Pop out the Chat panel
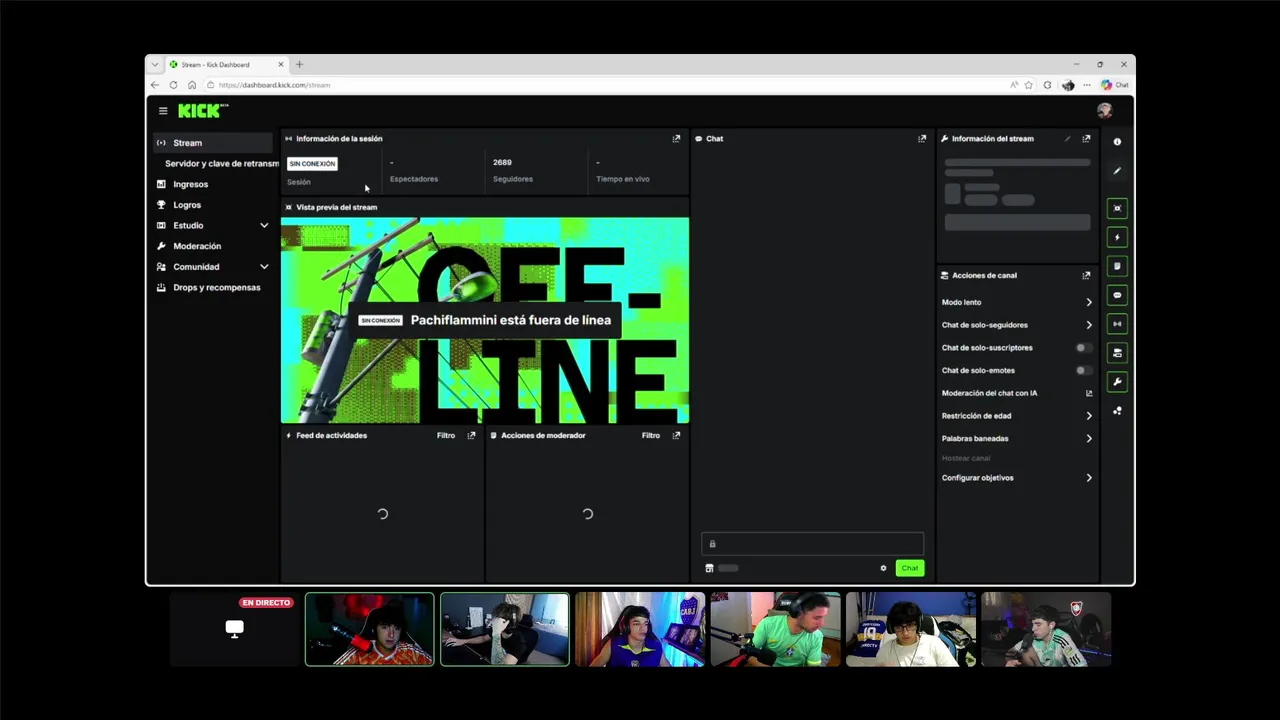The width and height of the screenshot is (1280, 720). (x=922, y=139)
